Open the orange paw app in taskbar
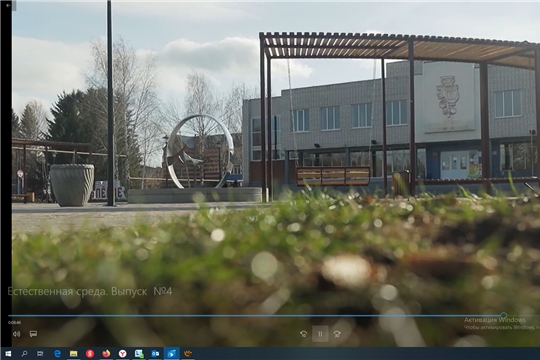Image resolution: width=540 pixels, height=360 pixels. click(x=188, y=354)
